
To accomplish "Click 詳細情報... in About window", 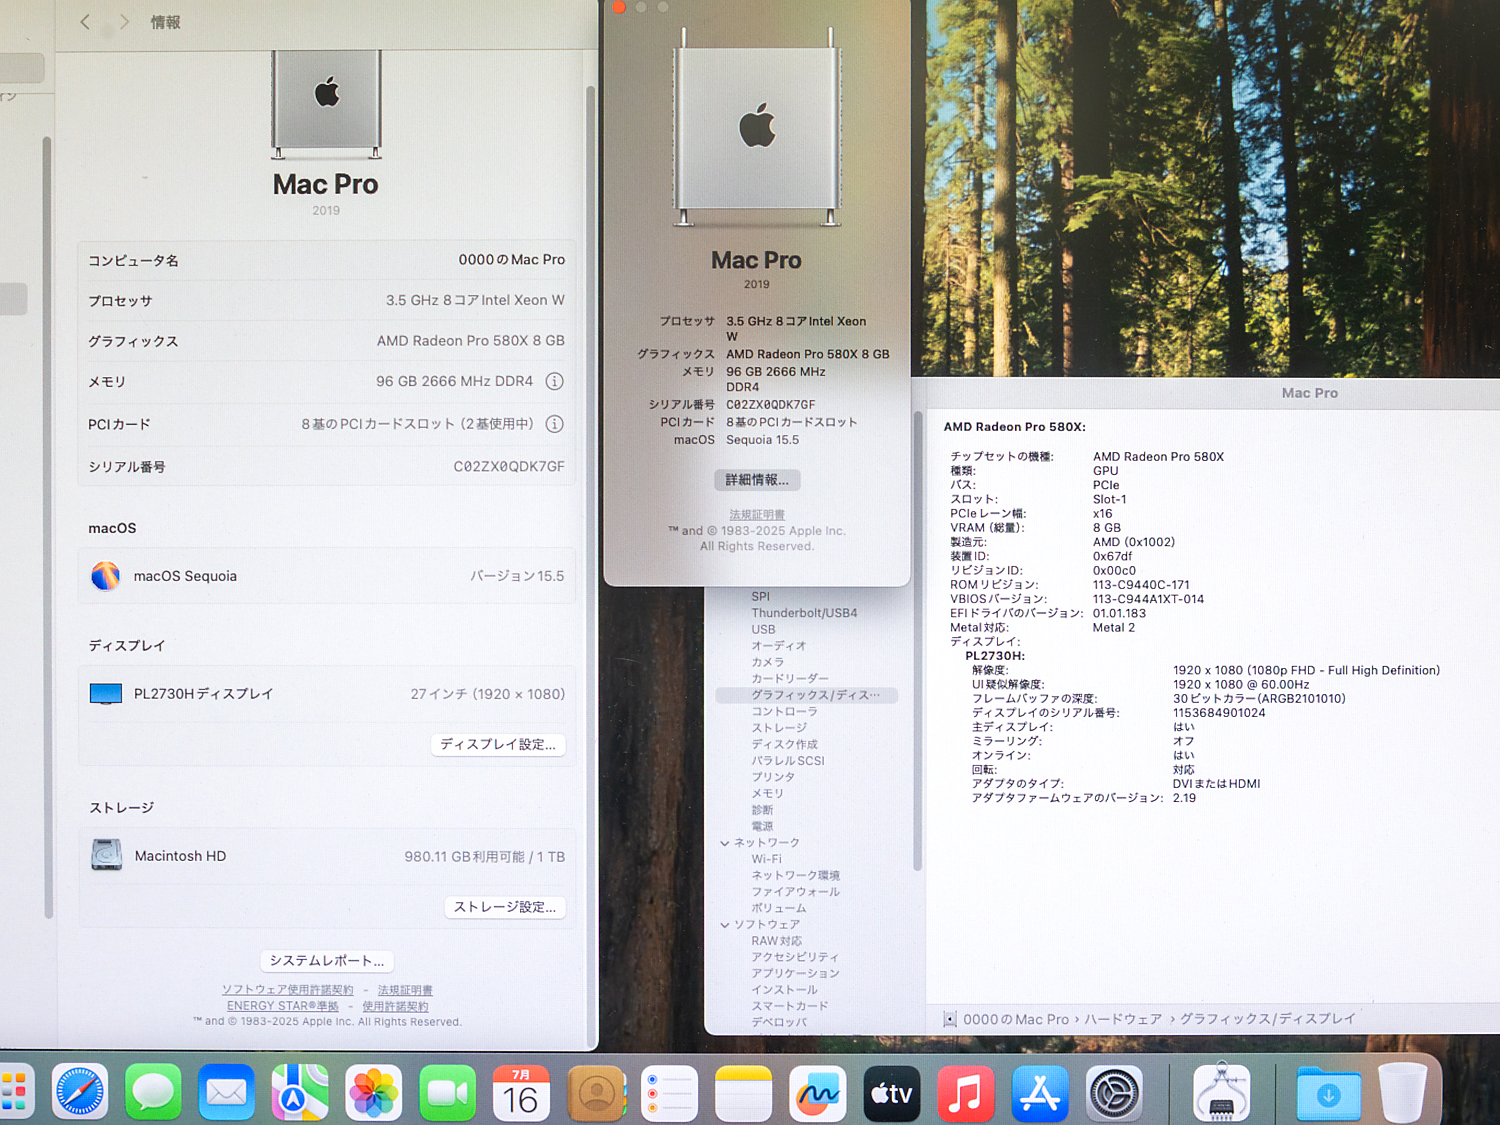I will point(757,480).
